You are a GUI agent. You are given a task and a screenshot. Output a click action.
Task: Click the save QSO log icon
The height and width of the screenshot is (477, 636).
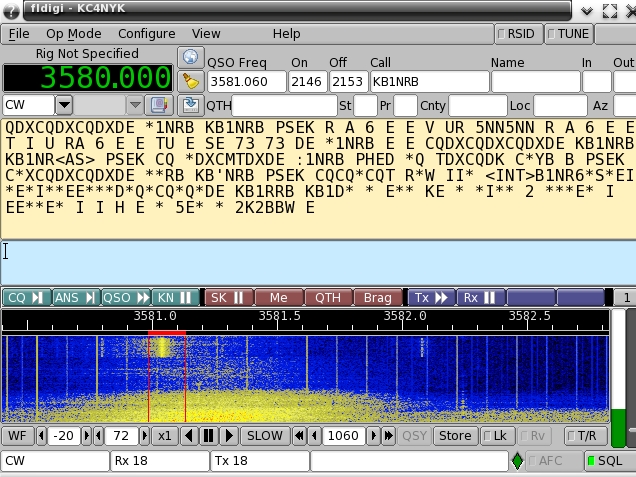point(190,104)
